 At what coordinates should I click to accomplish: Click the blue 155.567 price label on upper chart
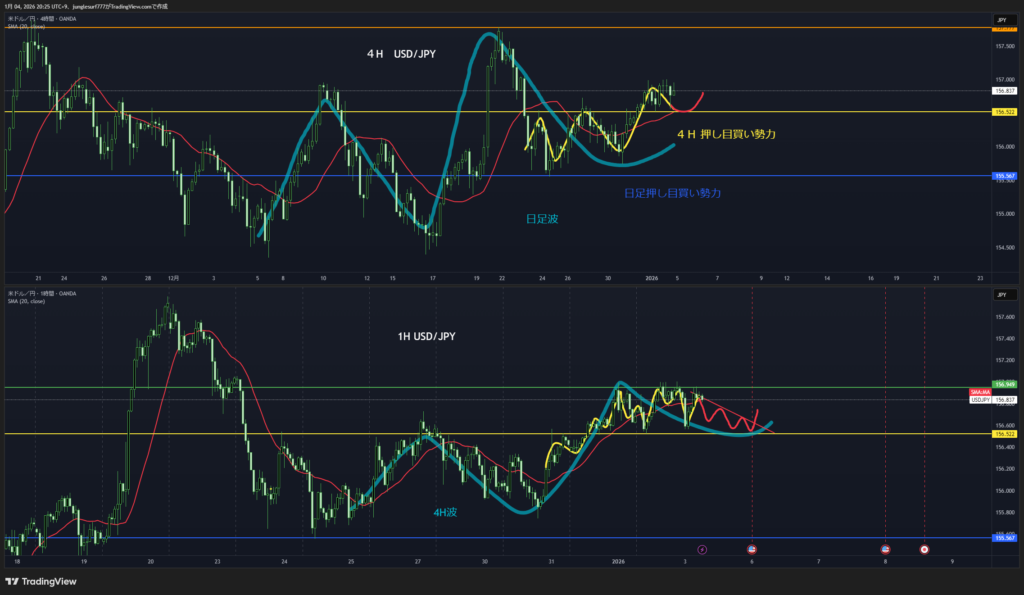pyautogui.click(x=1004, y=176)
